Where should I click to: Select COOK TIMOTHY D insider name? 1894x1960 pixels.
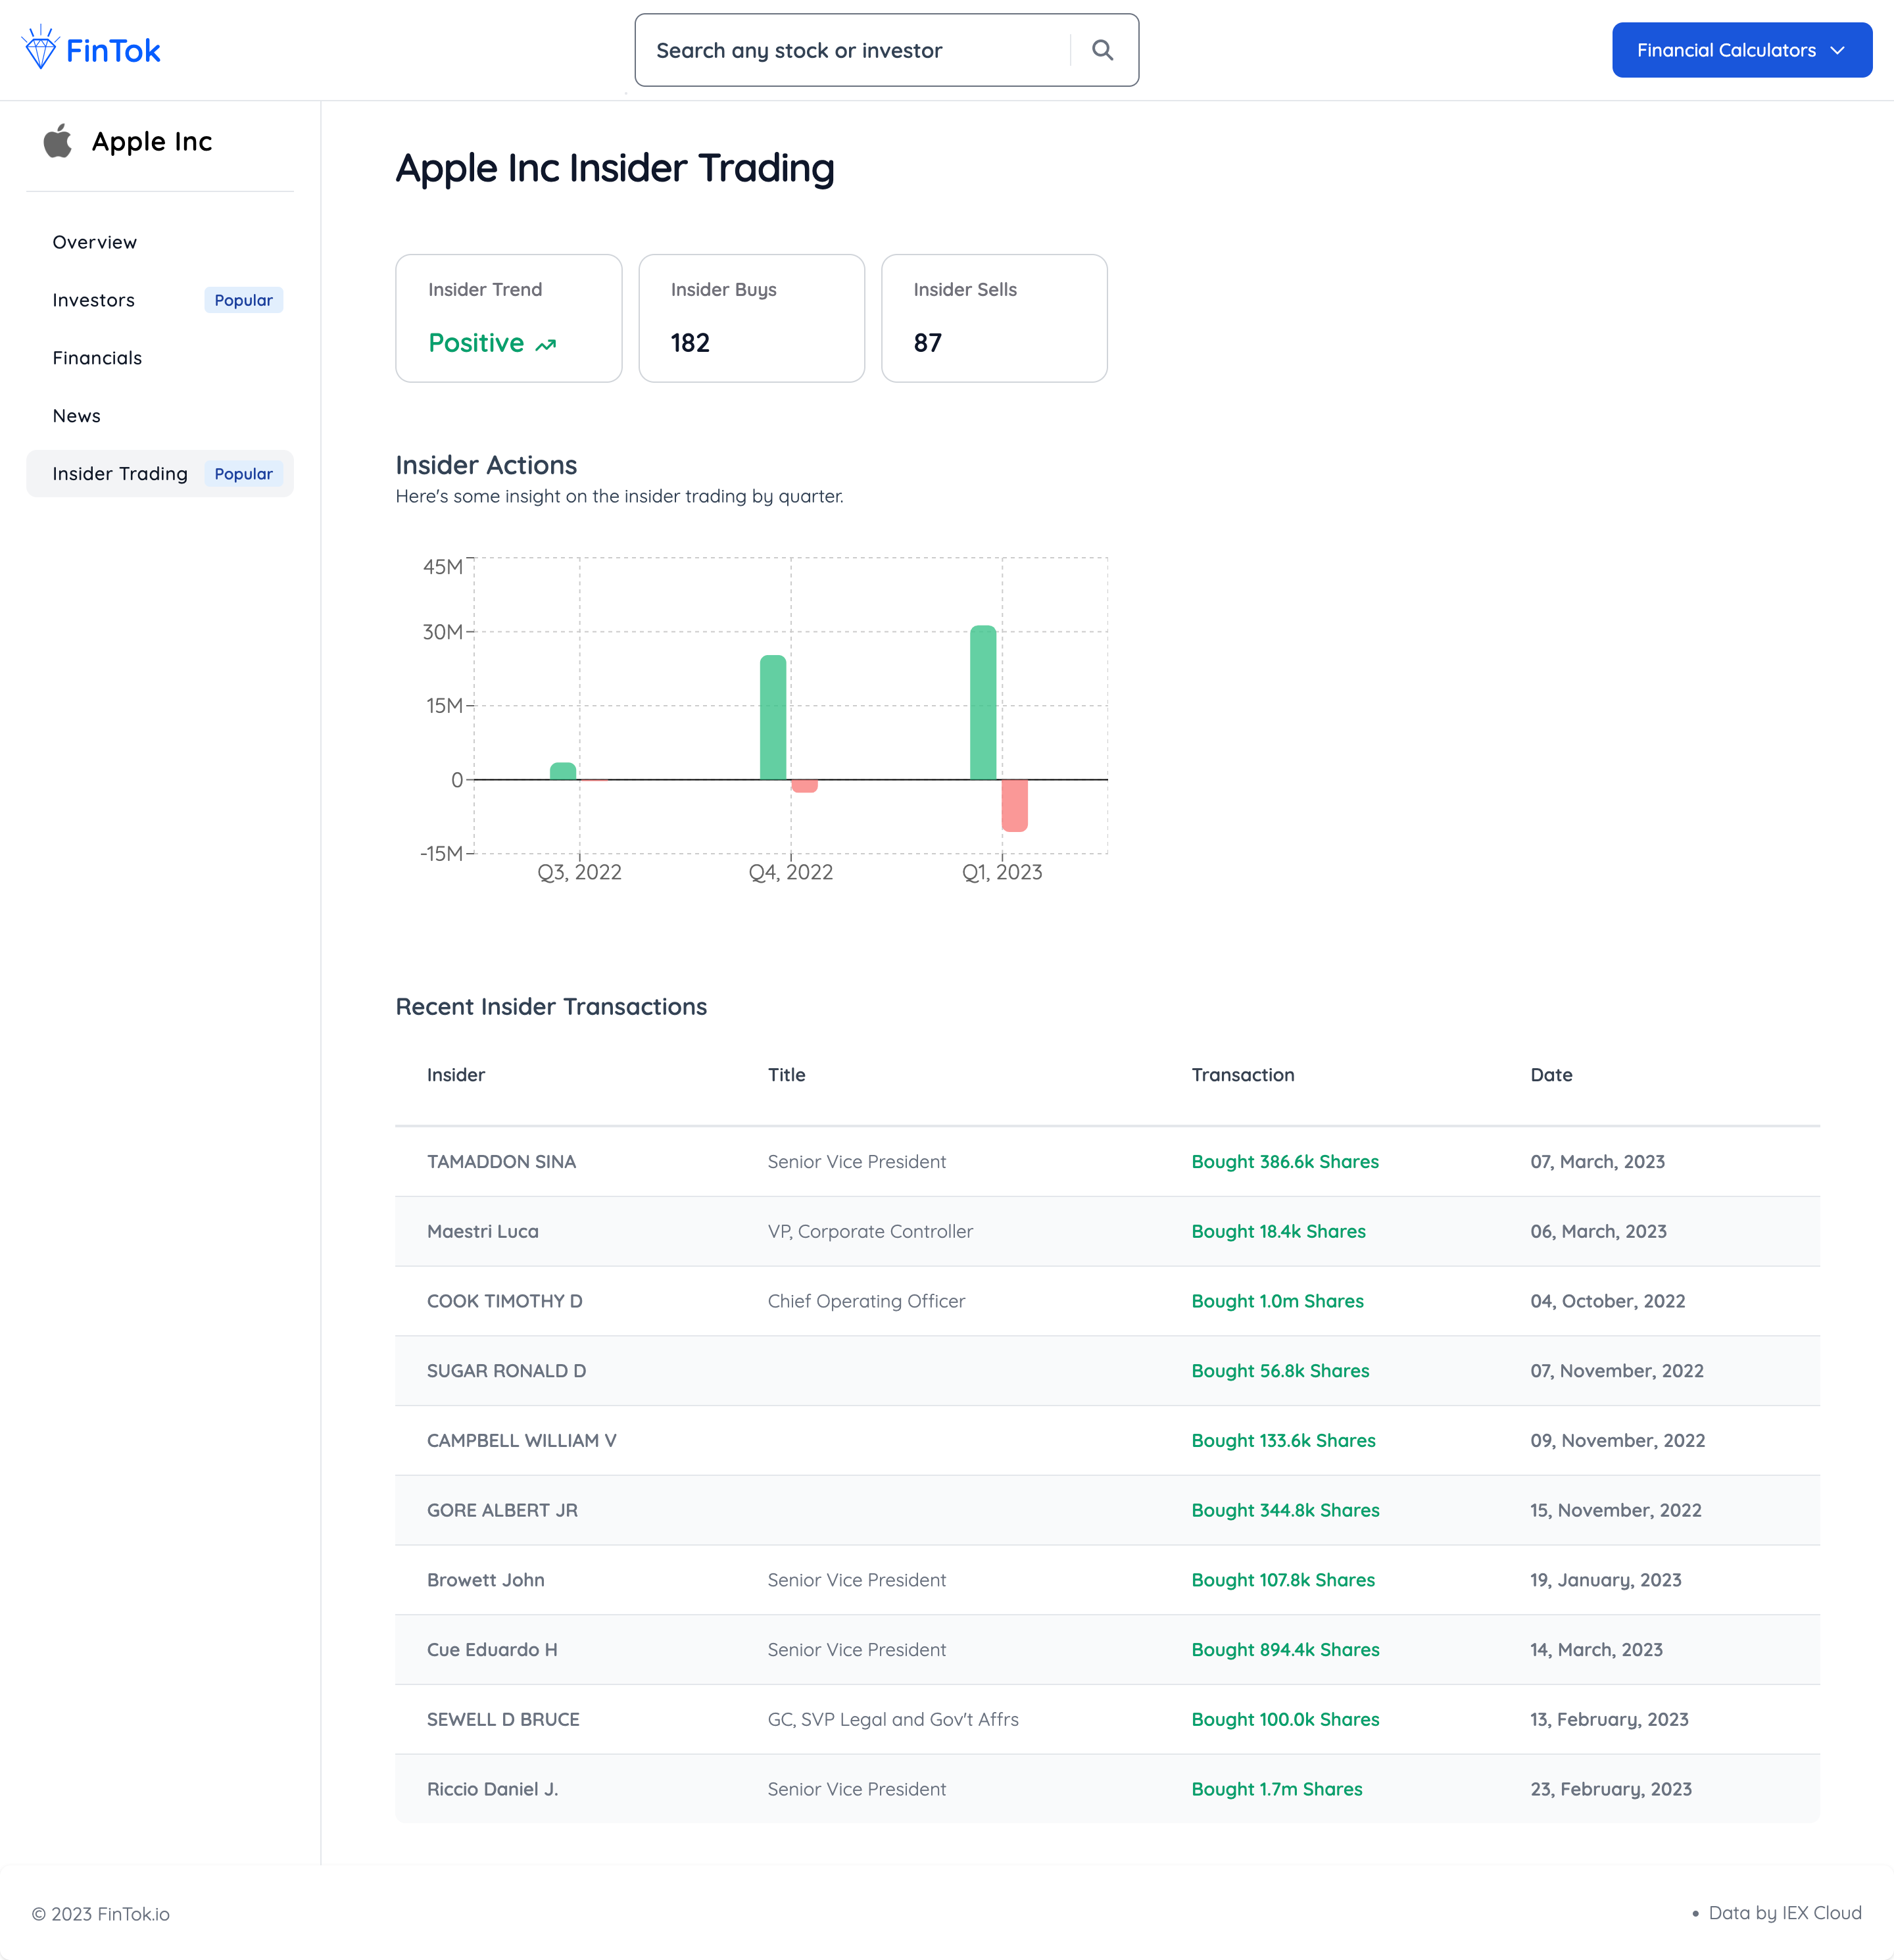505,1301
